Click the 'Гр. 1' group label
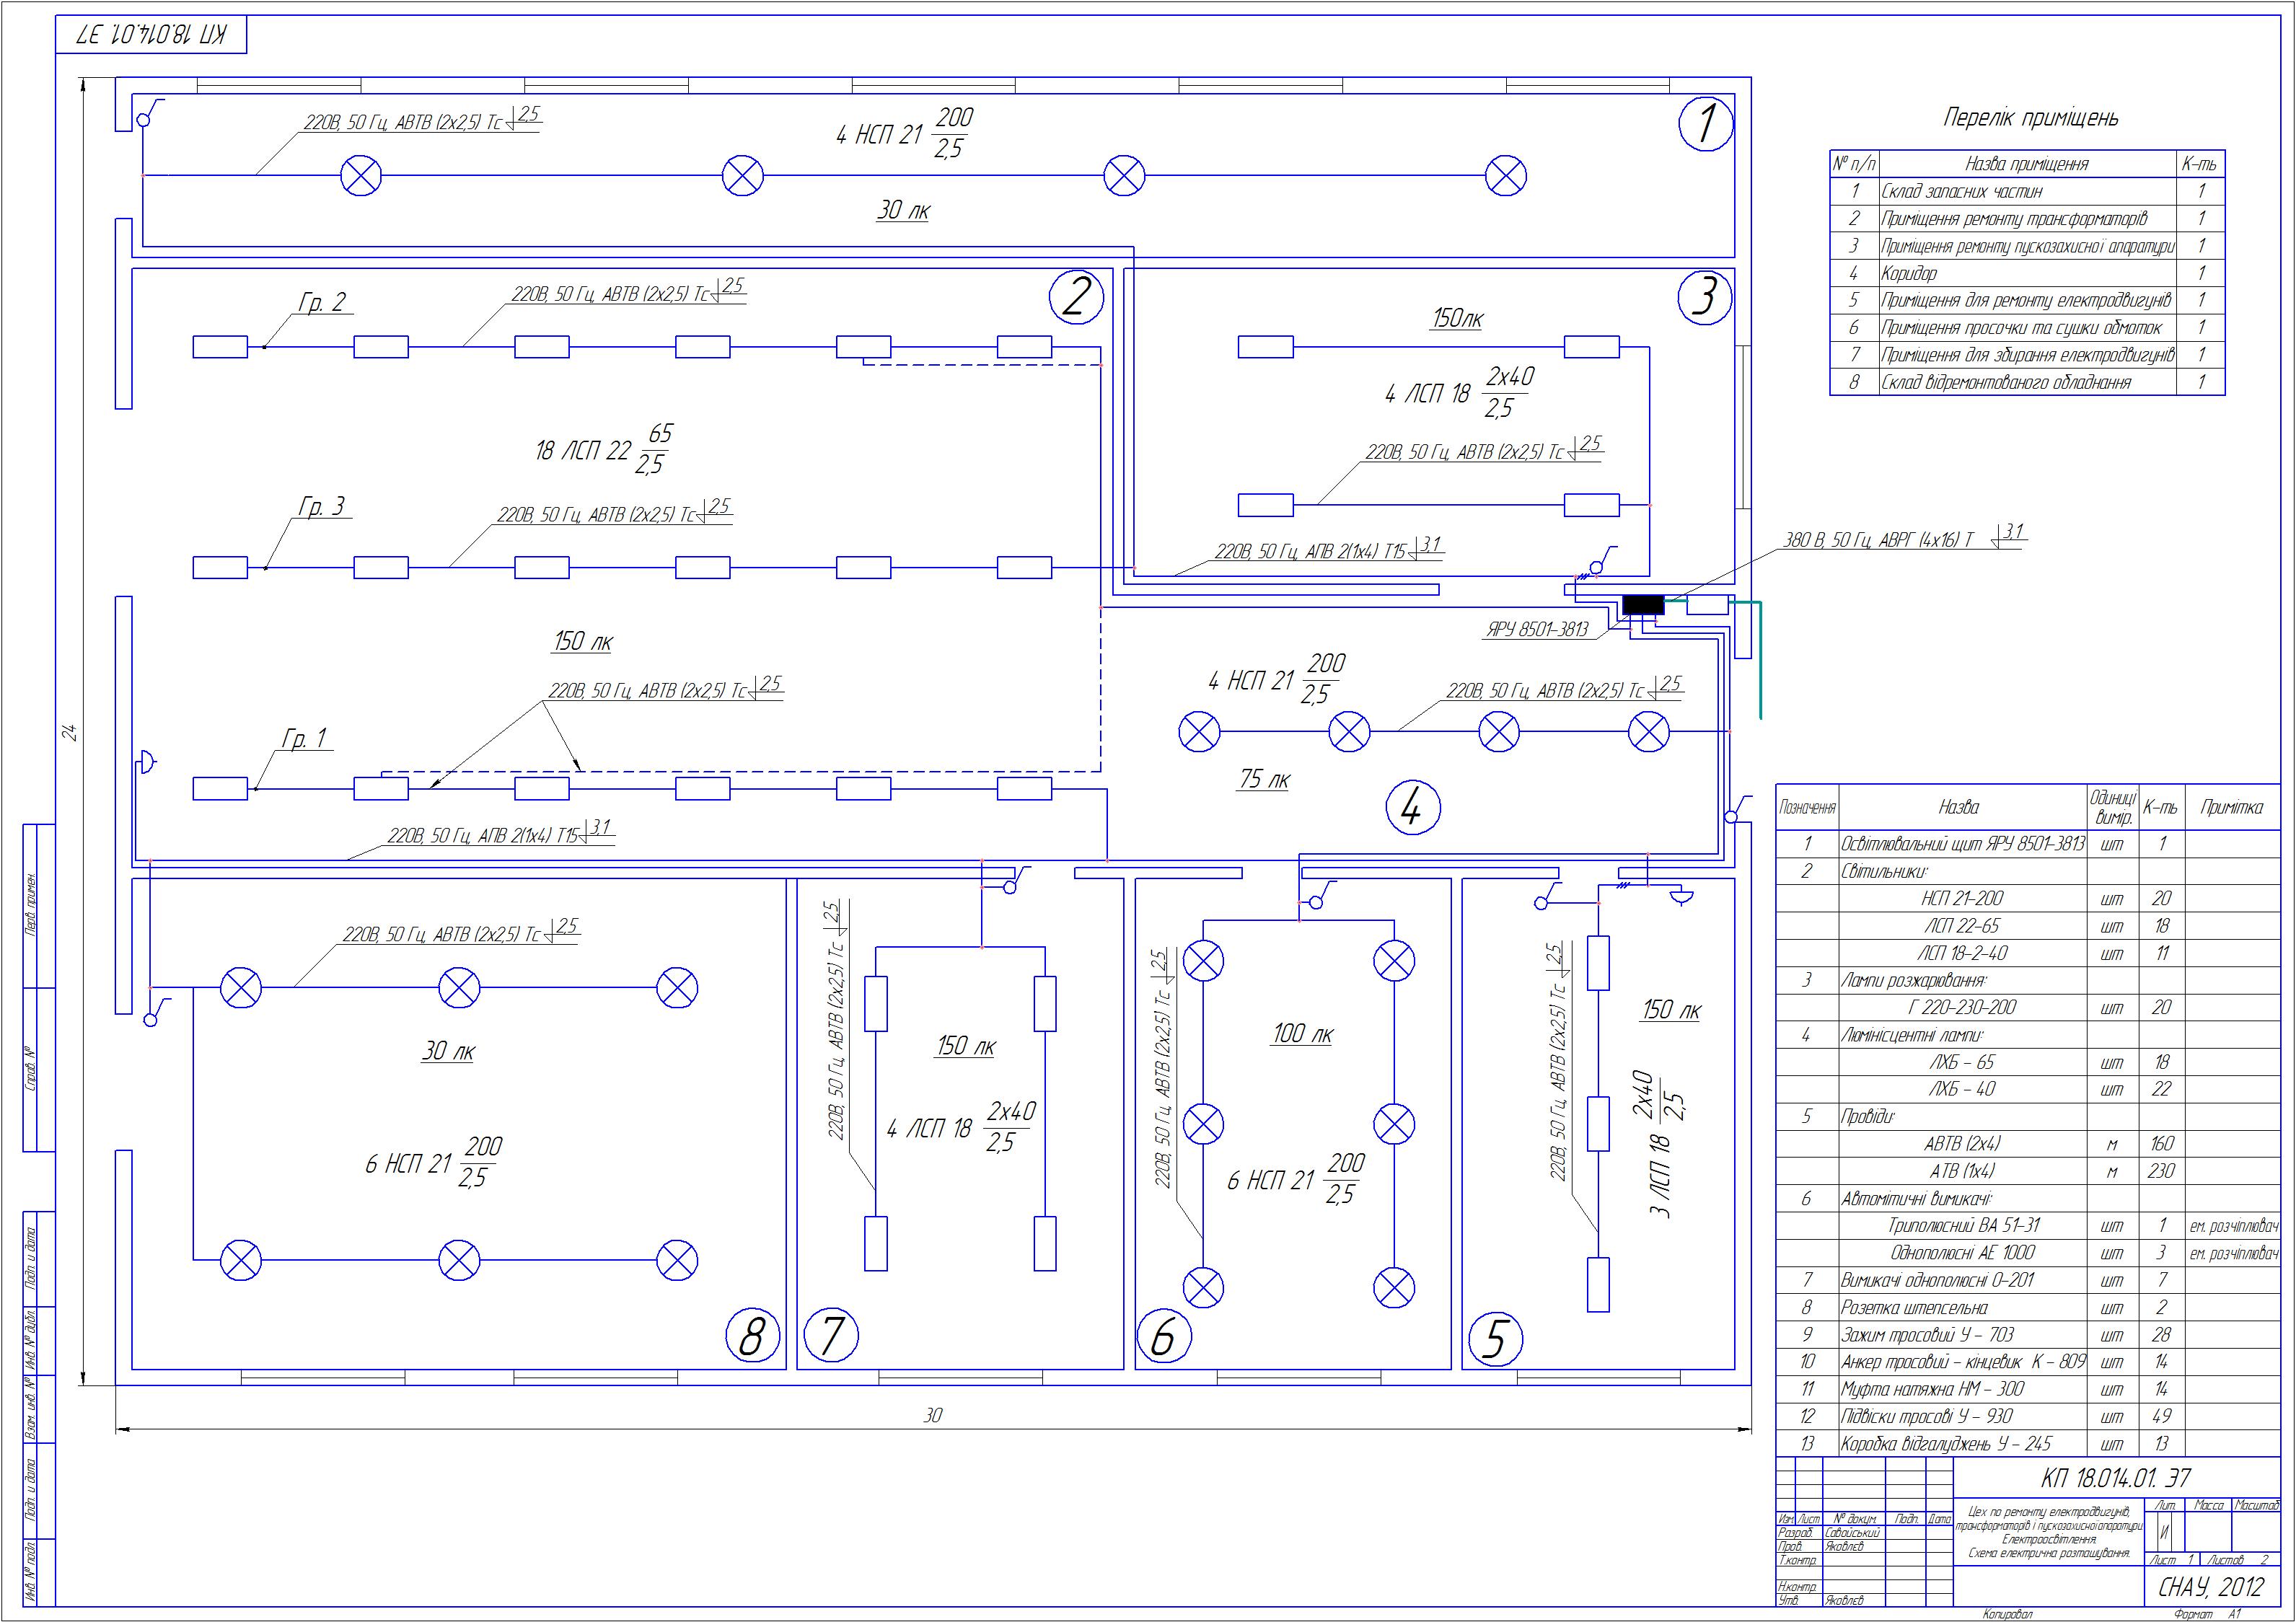This screenshot has height=1622, width=2296. click(304, 739)
